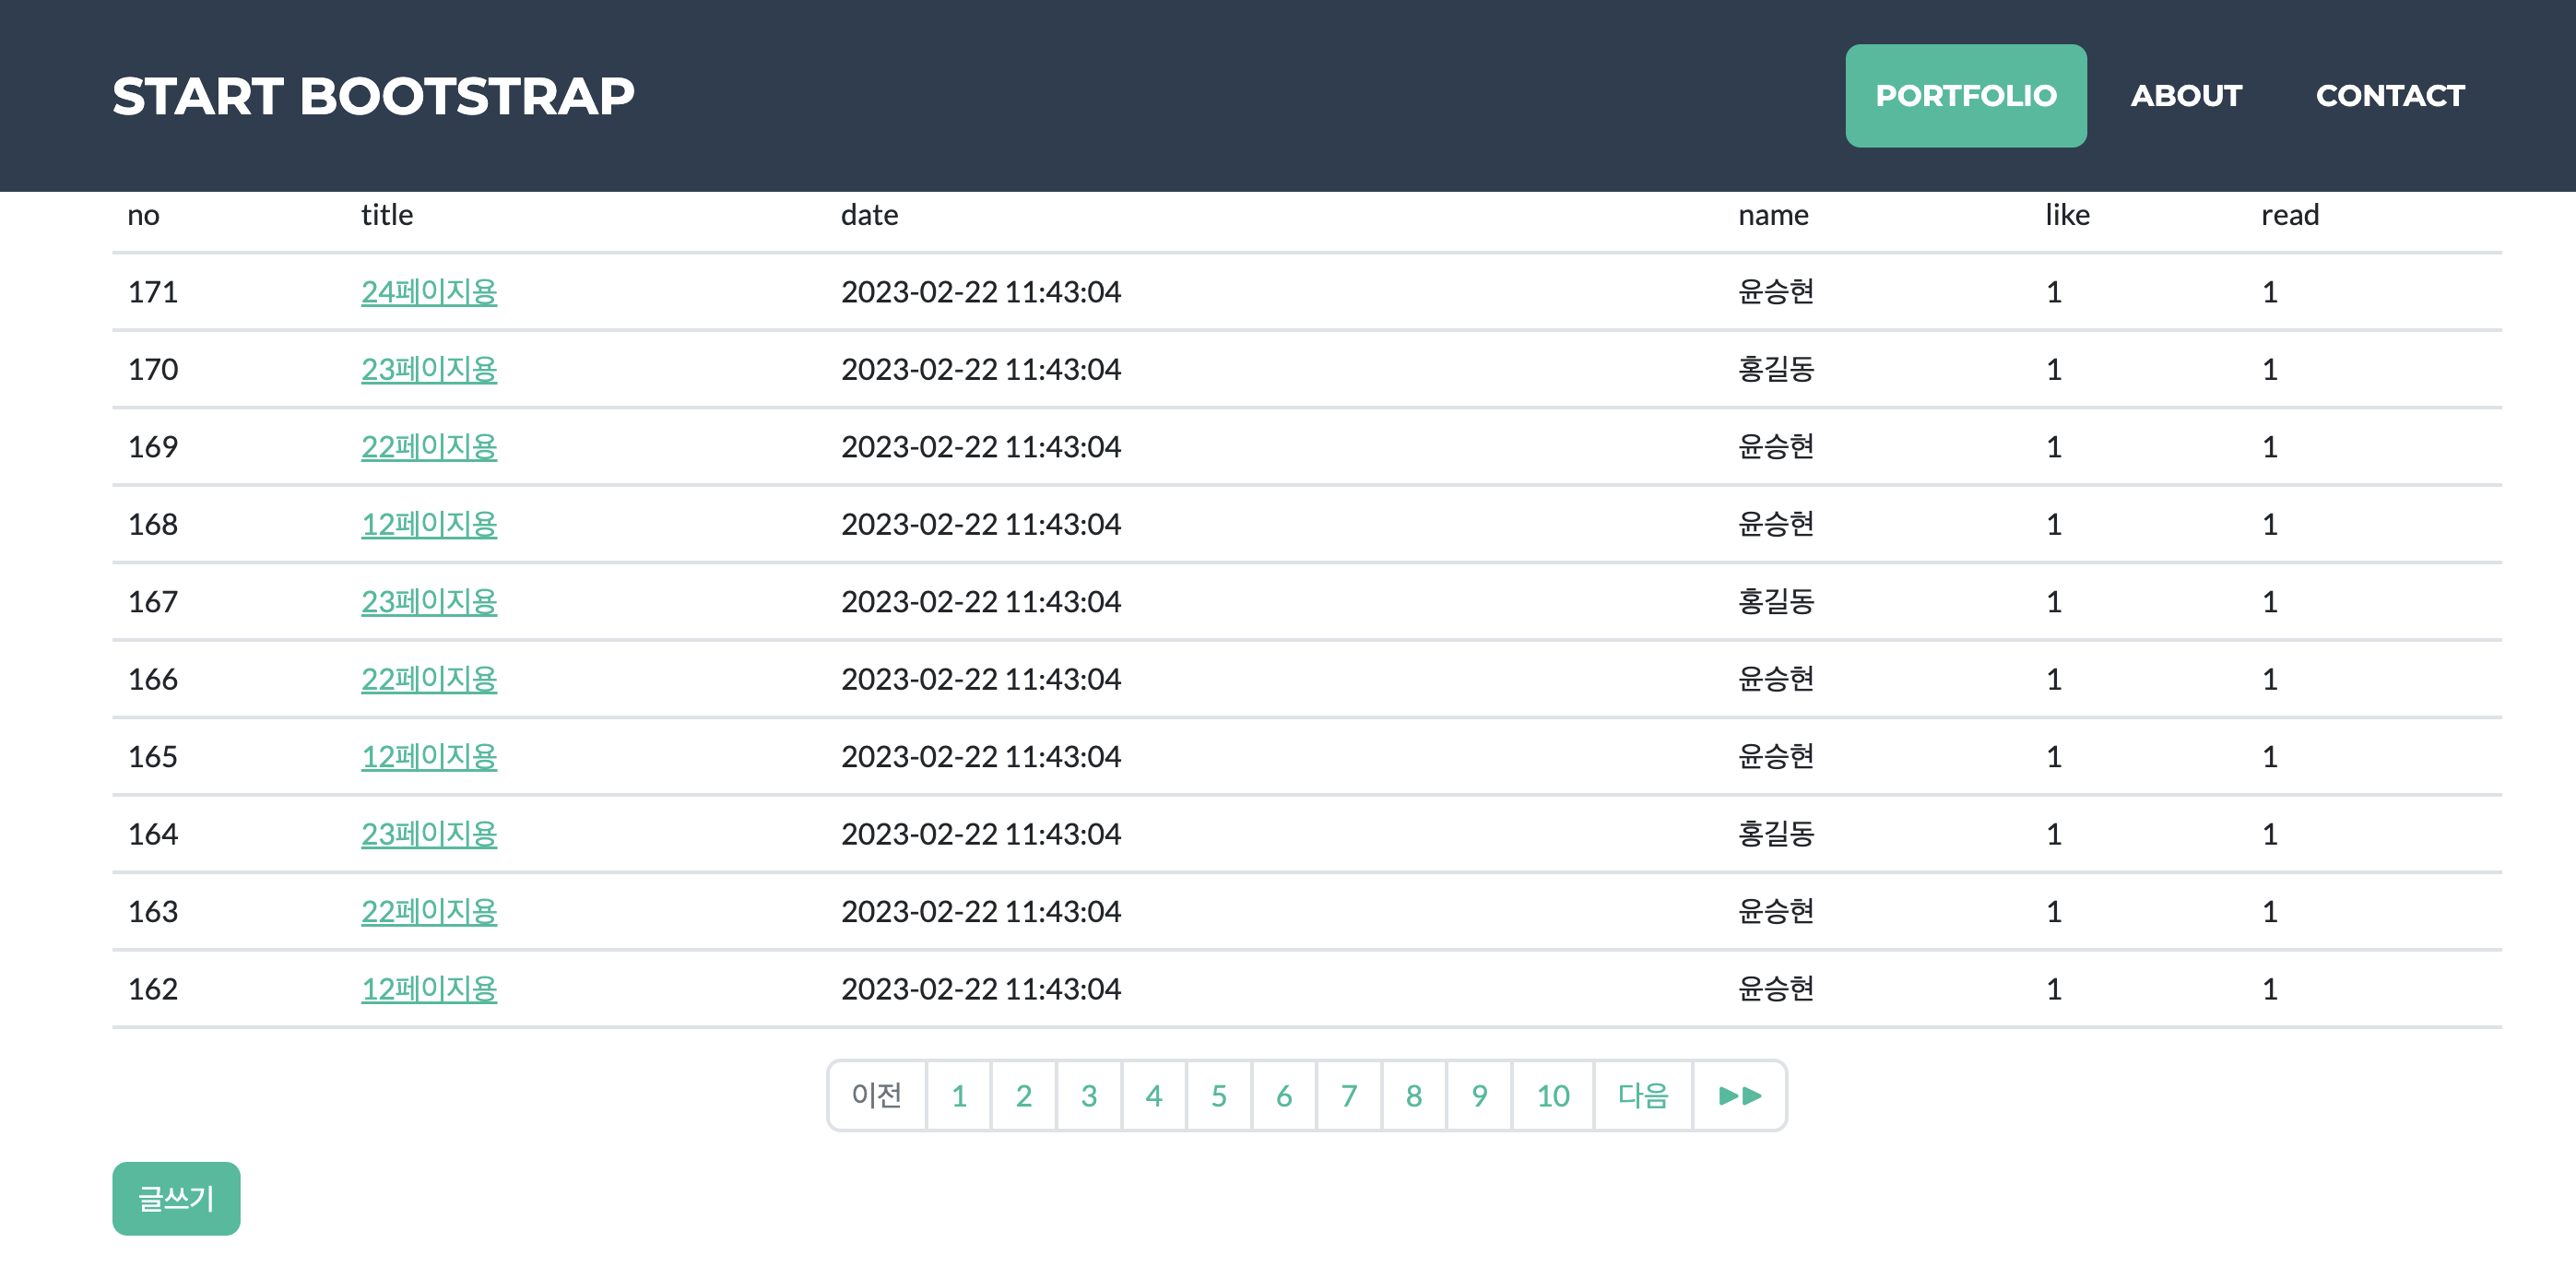Go to the ABOUT section
The height and width of the screenshot is (1267, 2576).
pos(2186,96)
